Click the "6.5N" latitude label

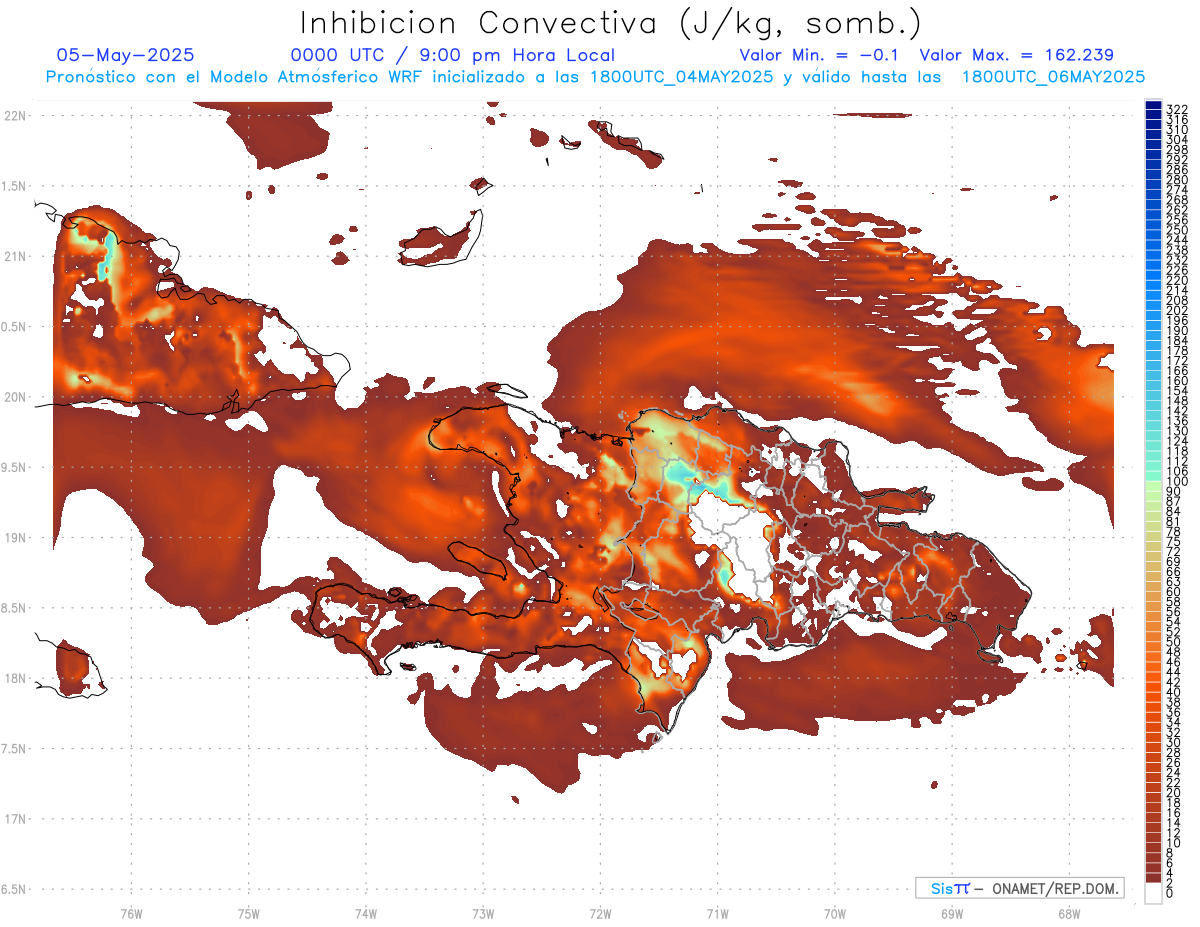13,889
